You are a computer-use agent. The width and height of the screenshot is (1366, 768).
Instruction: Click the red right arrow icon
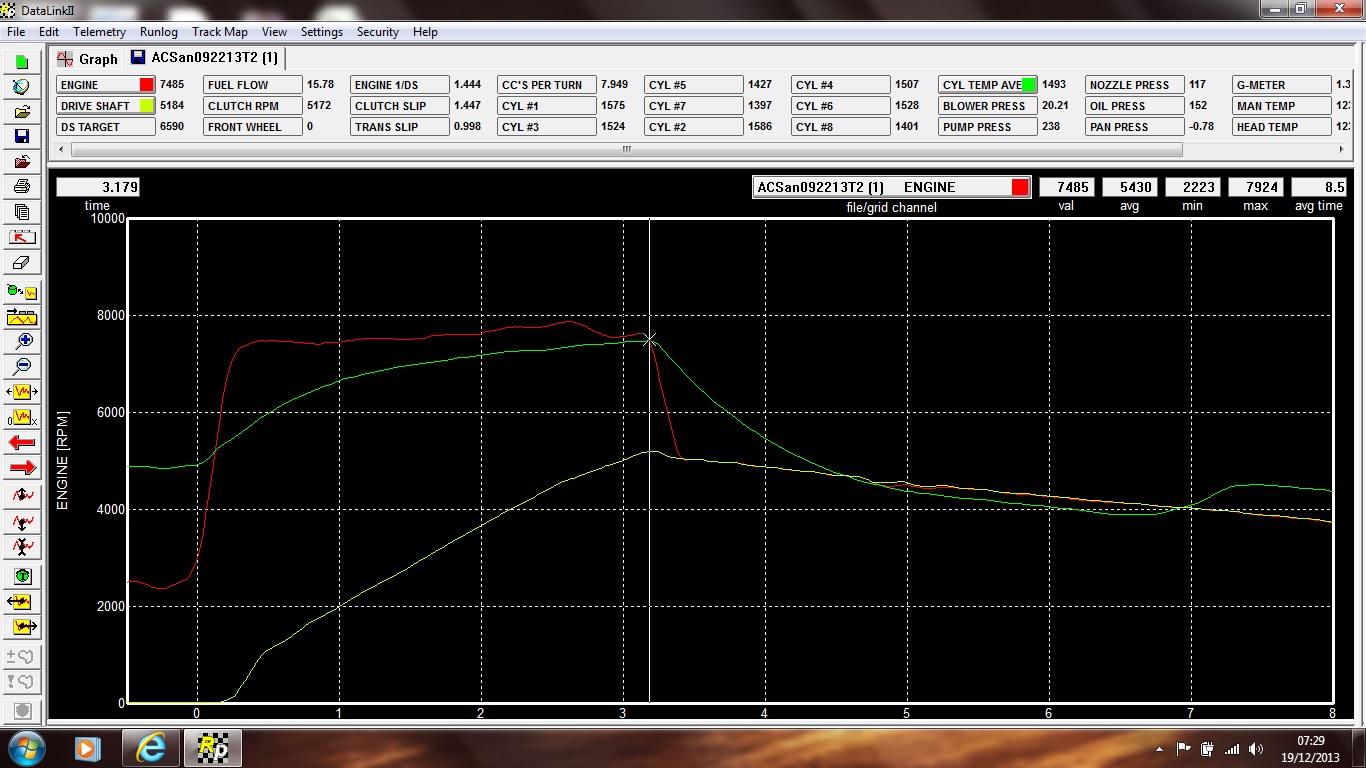22,467
